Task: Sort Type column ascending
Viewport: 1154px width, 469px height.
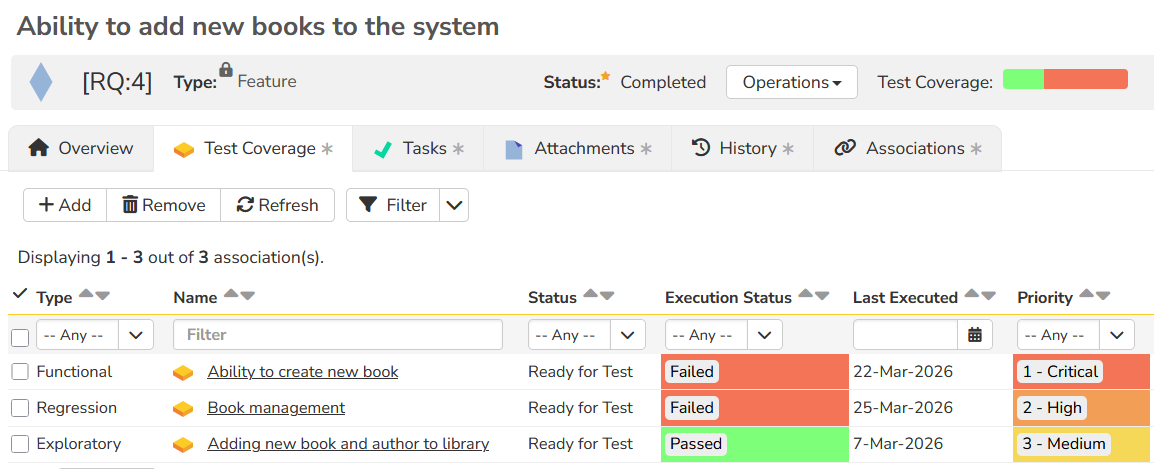Action: pyautogui.click(x=86, y=295)
